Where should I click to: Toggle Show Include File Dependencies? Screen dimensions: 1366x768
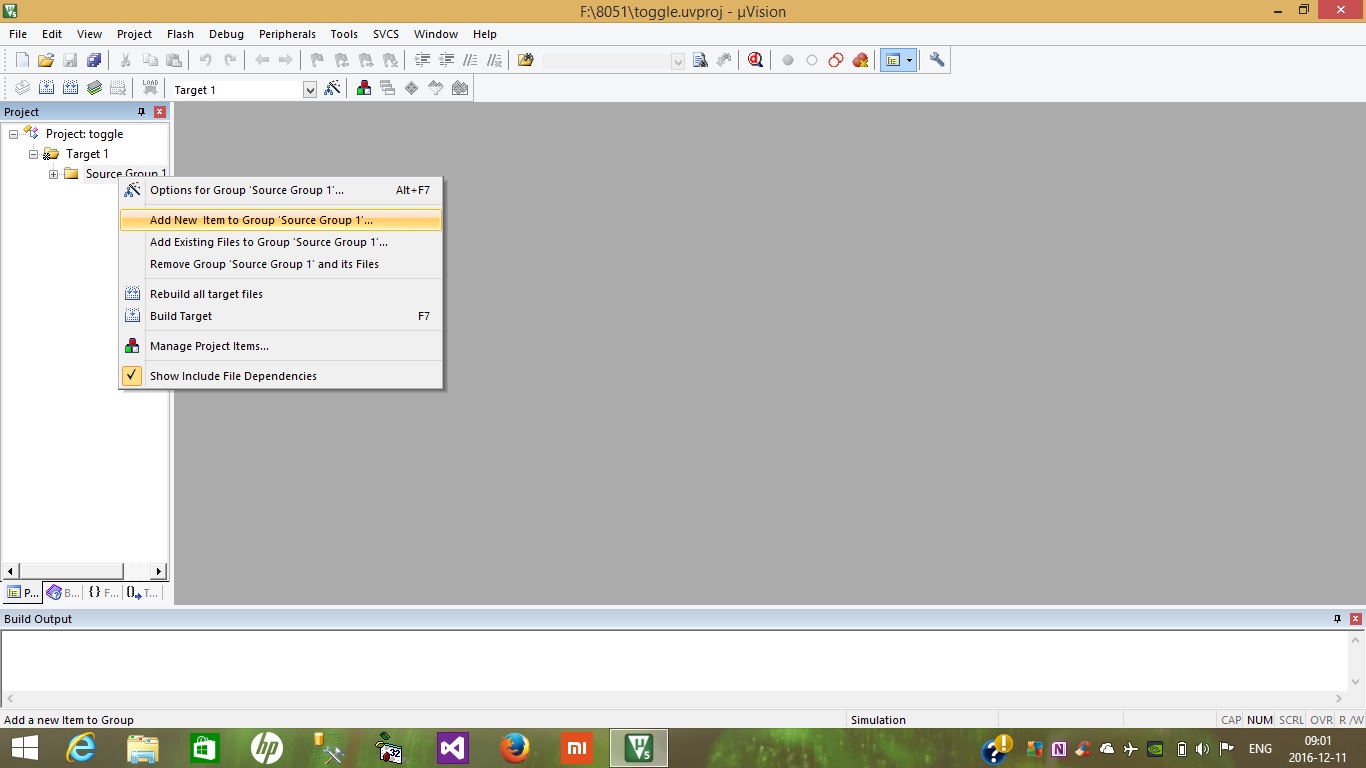(x=233, y=375)
